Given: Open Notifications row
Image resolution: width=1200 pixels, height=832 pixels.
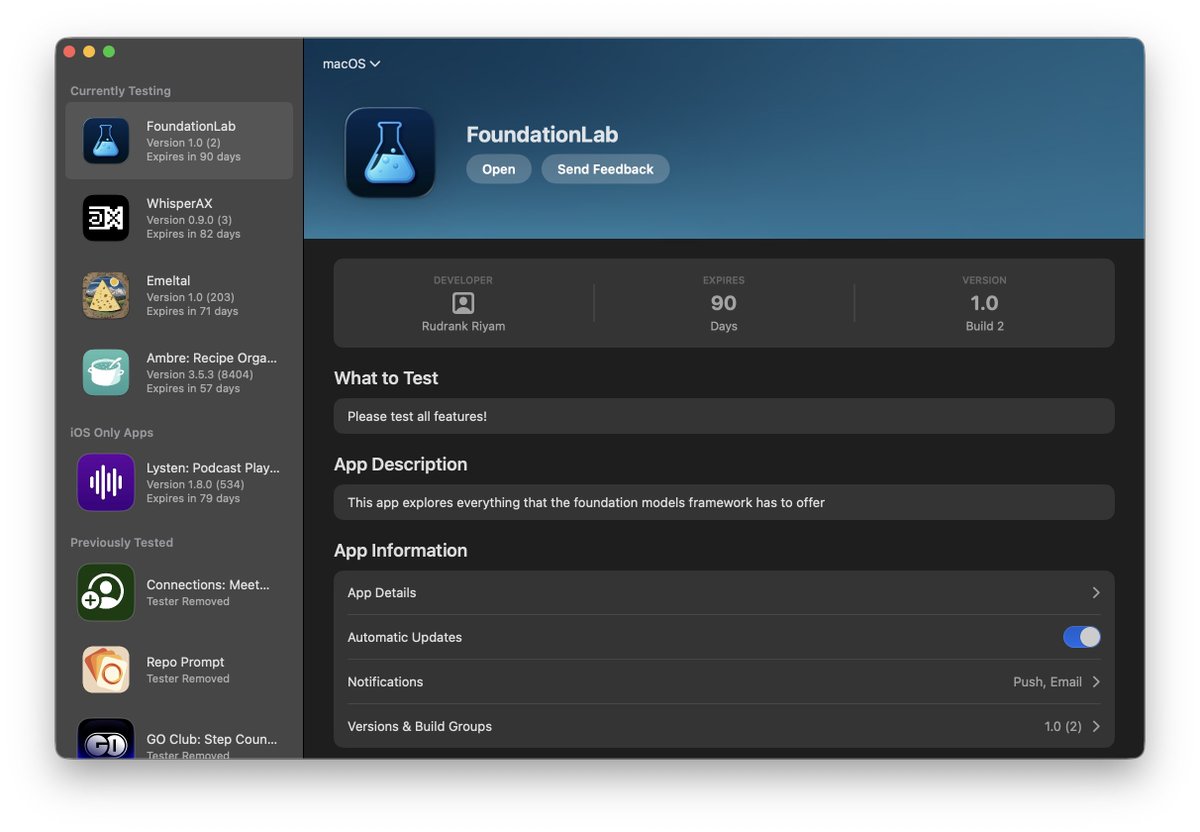Looking at the screenshot, I should (724, 682).
